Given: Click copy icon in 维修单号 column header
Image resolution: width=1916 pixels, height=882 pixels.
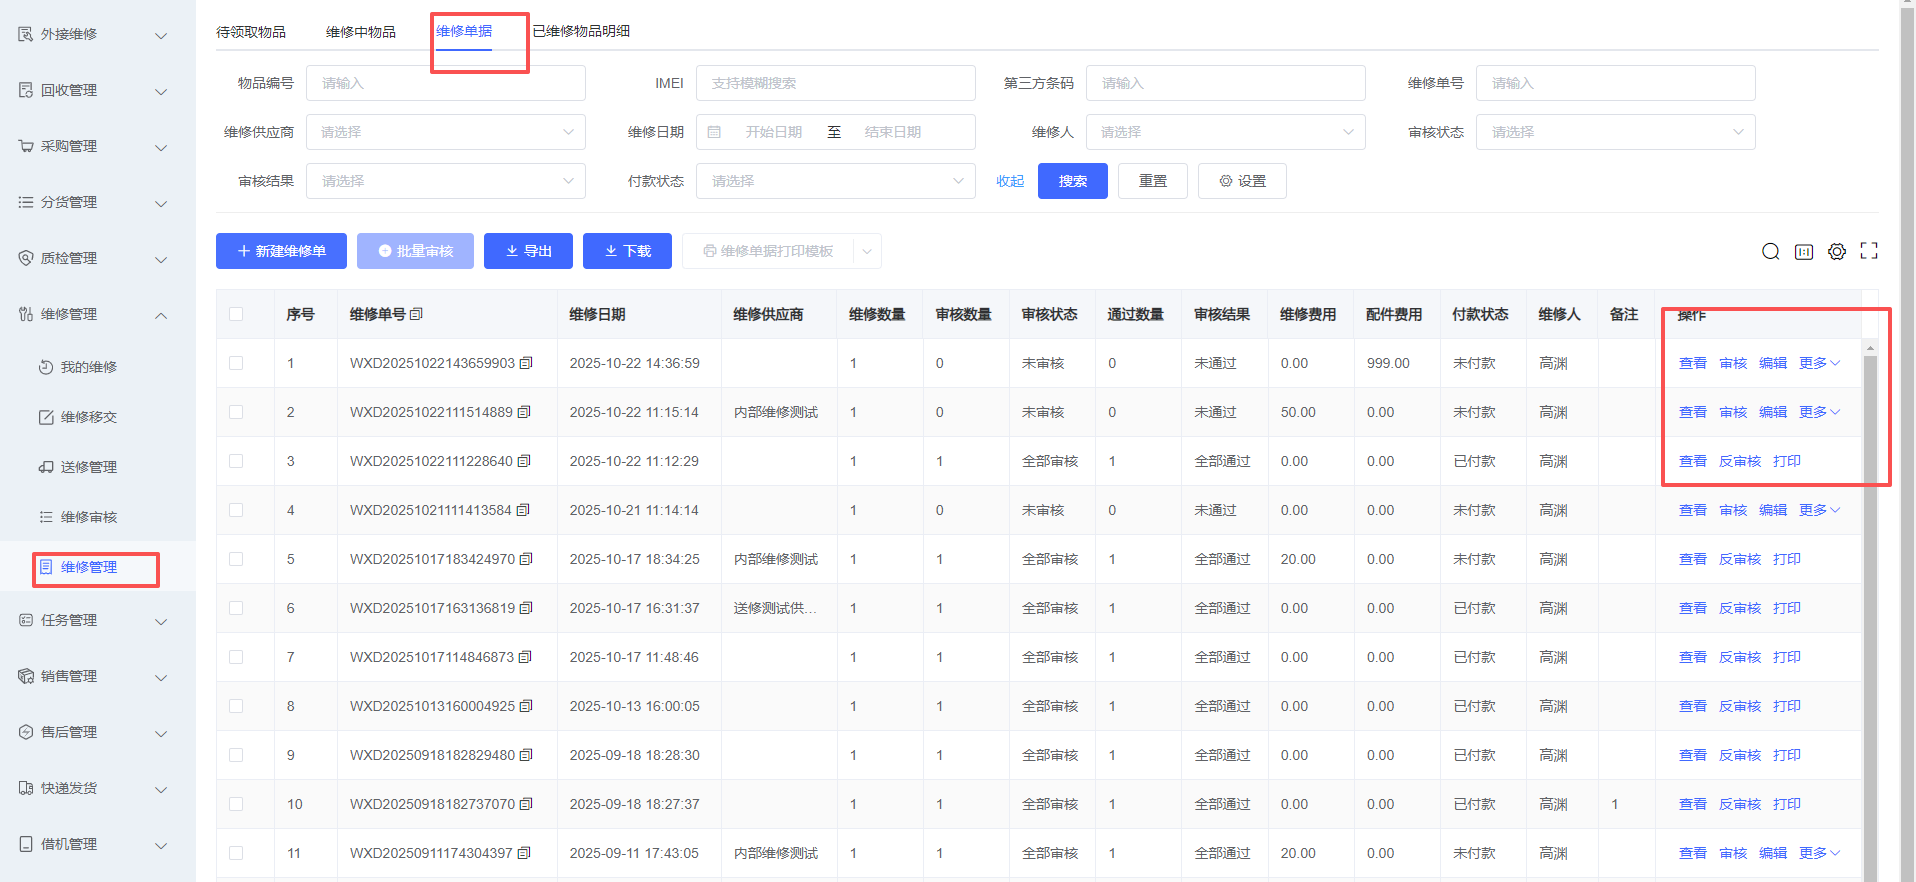Looking at the screenshot, I should 417,314.
